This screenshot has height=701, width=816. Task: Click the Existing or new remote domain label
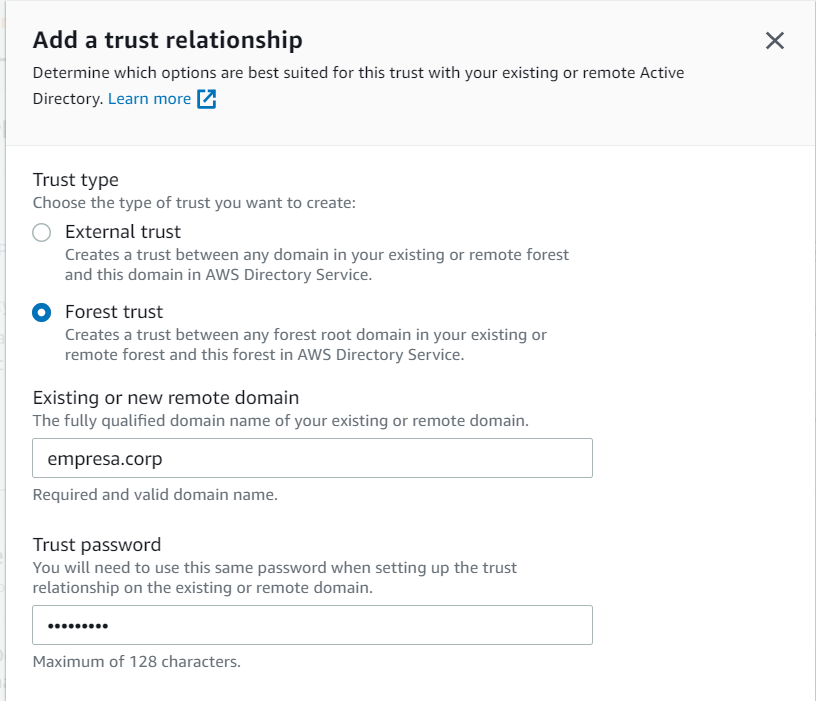(166, 398)
